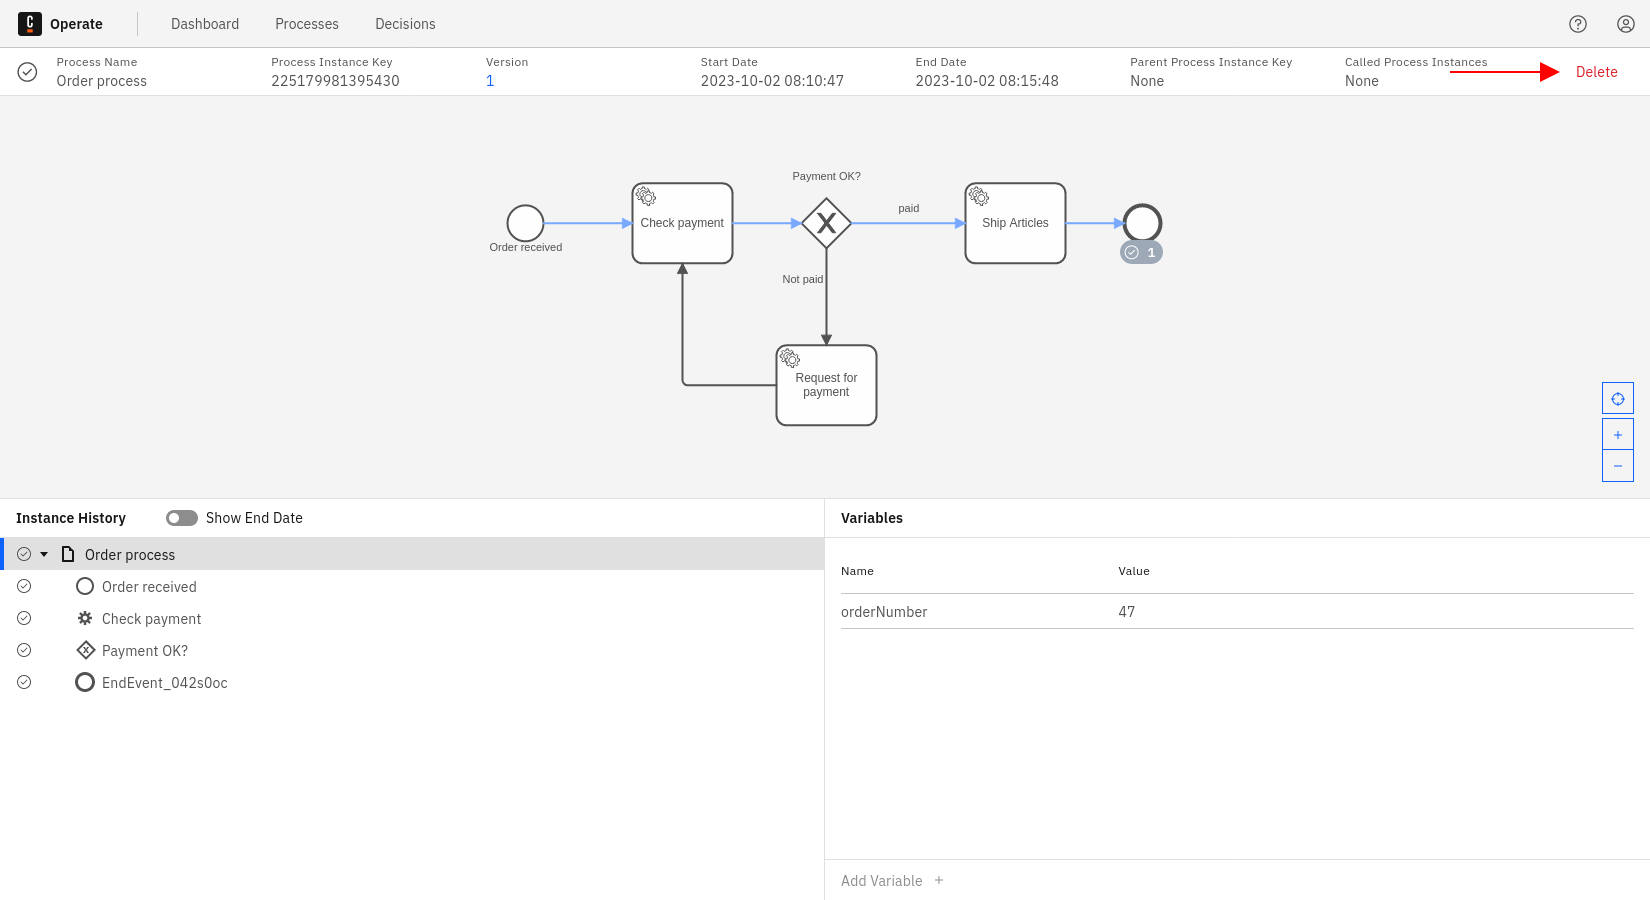Click the document icon beside Order process

67,553
